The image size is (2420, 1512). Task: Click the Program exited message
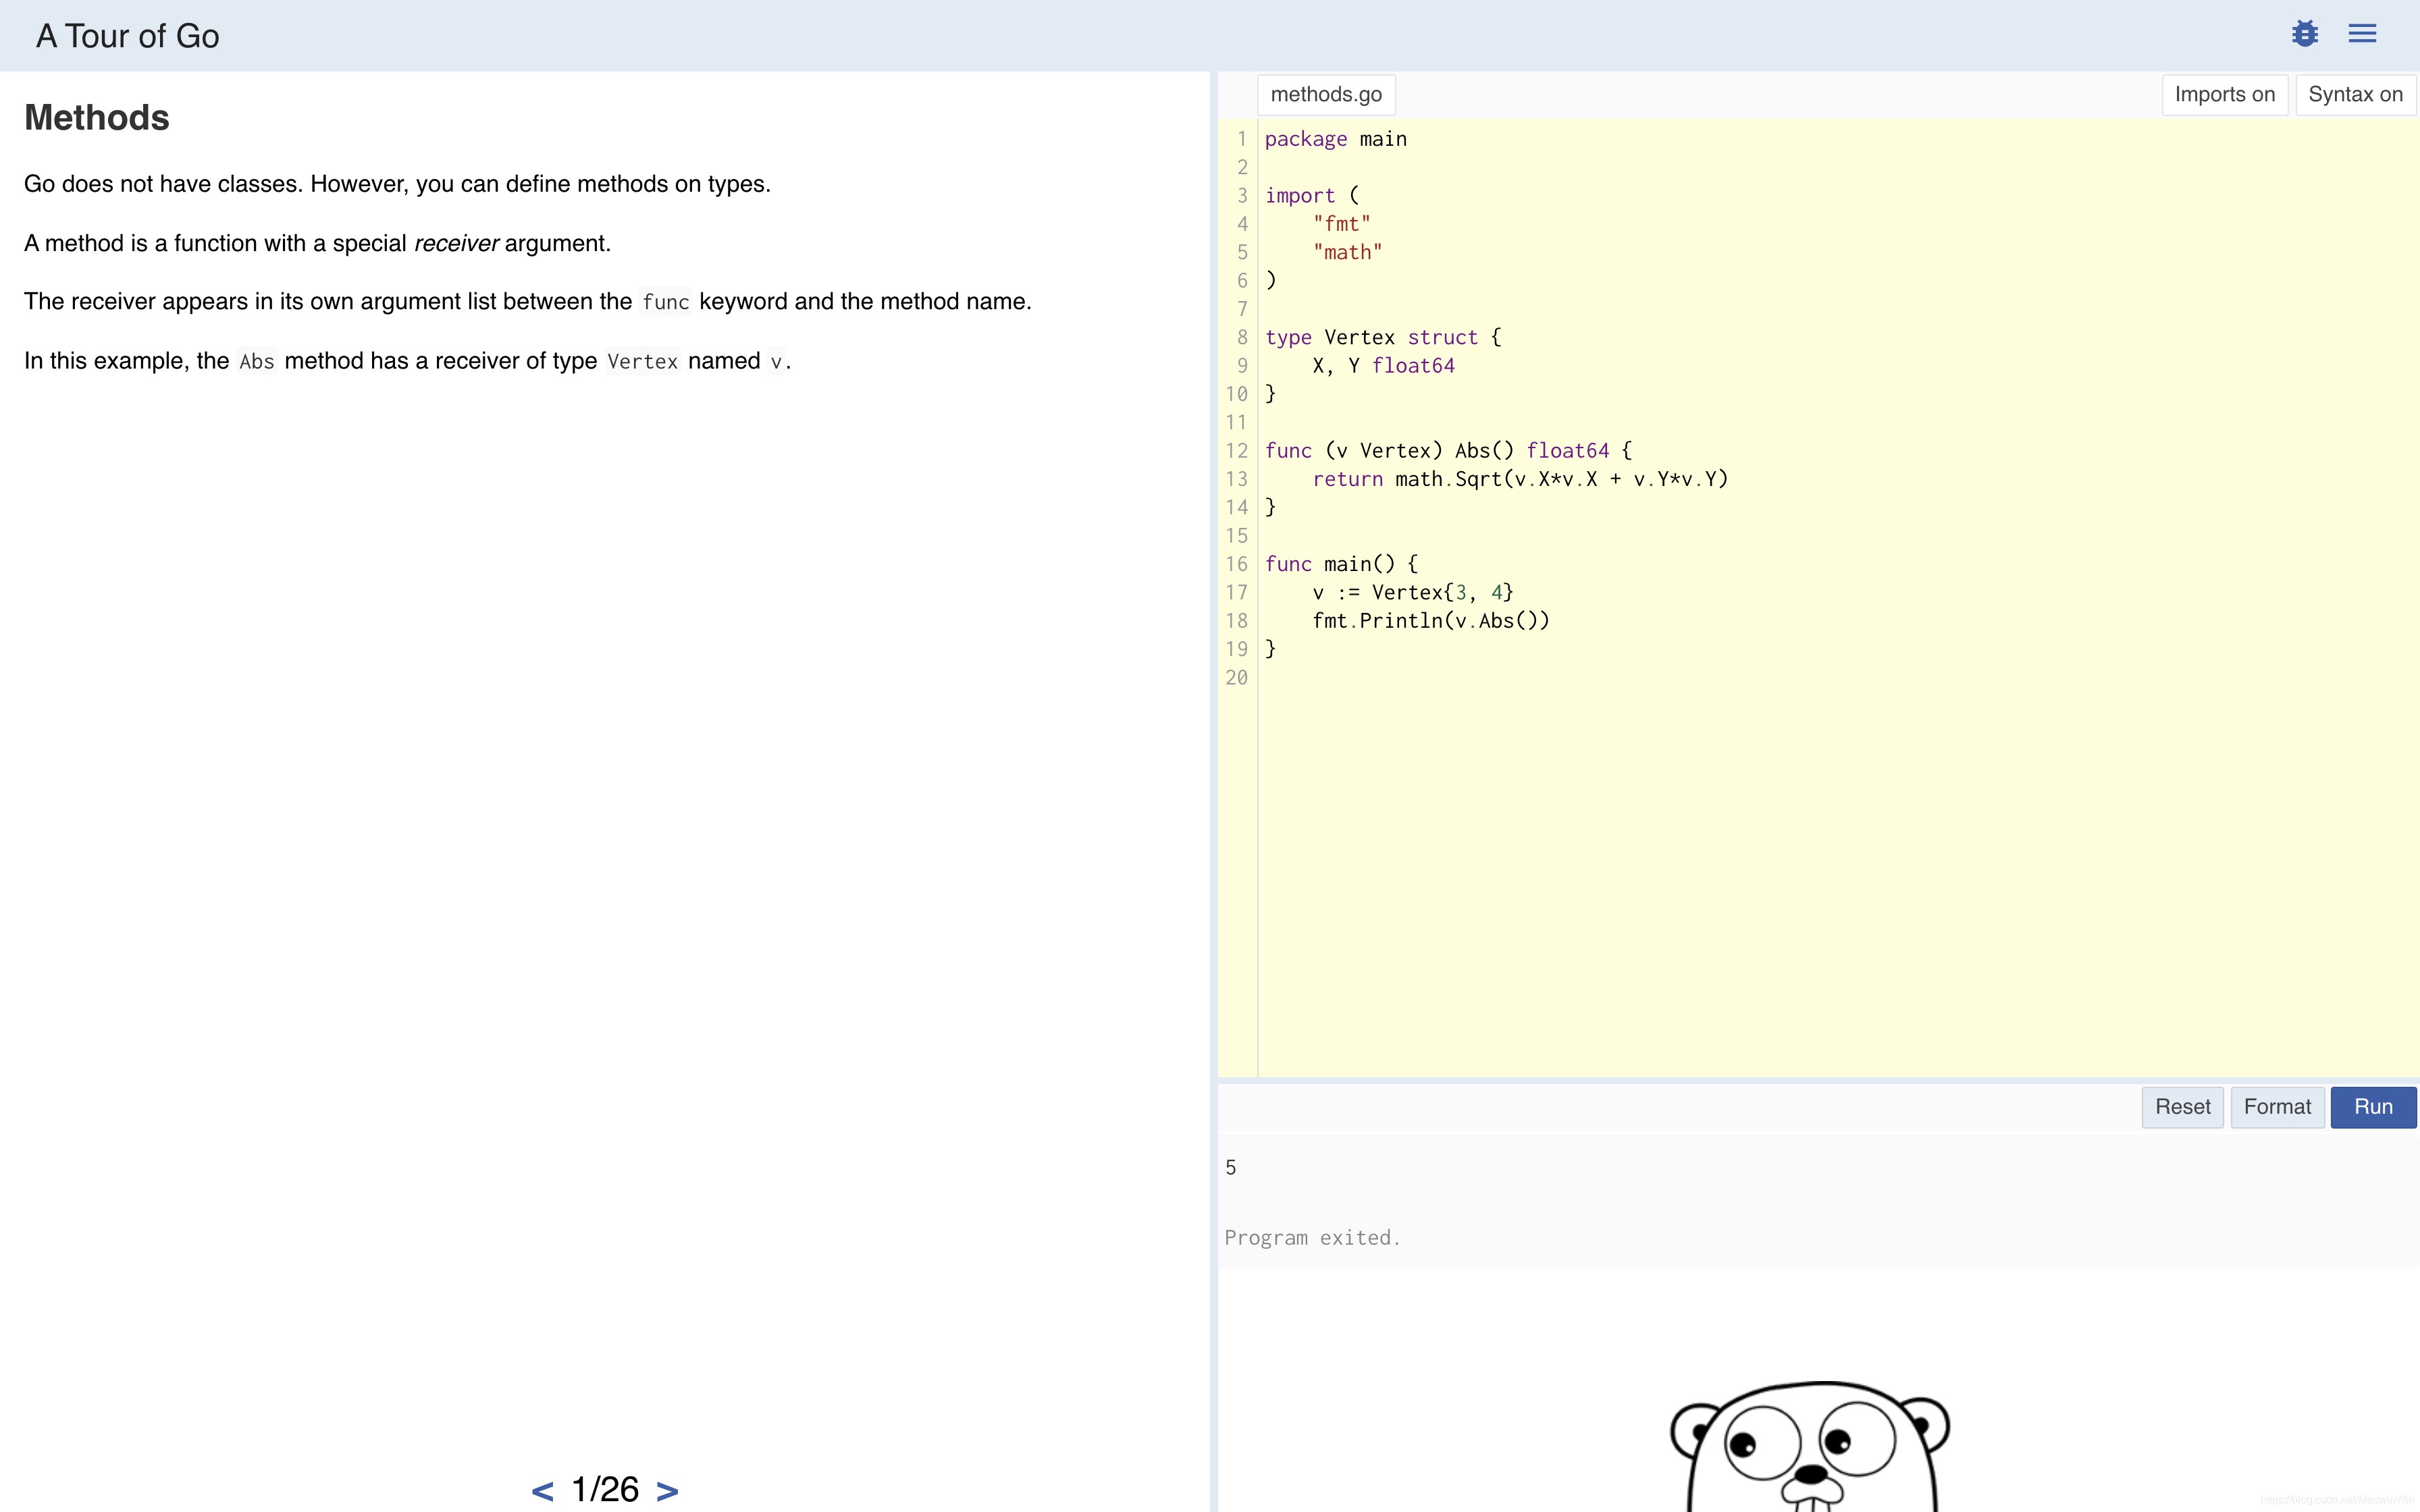[1312, 1238]
